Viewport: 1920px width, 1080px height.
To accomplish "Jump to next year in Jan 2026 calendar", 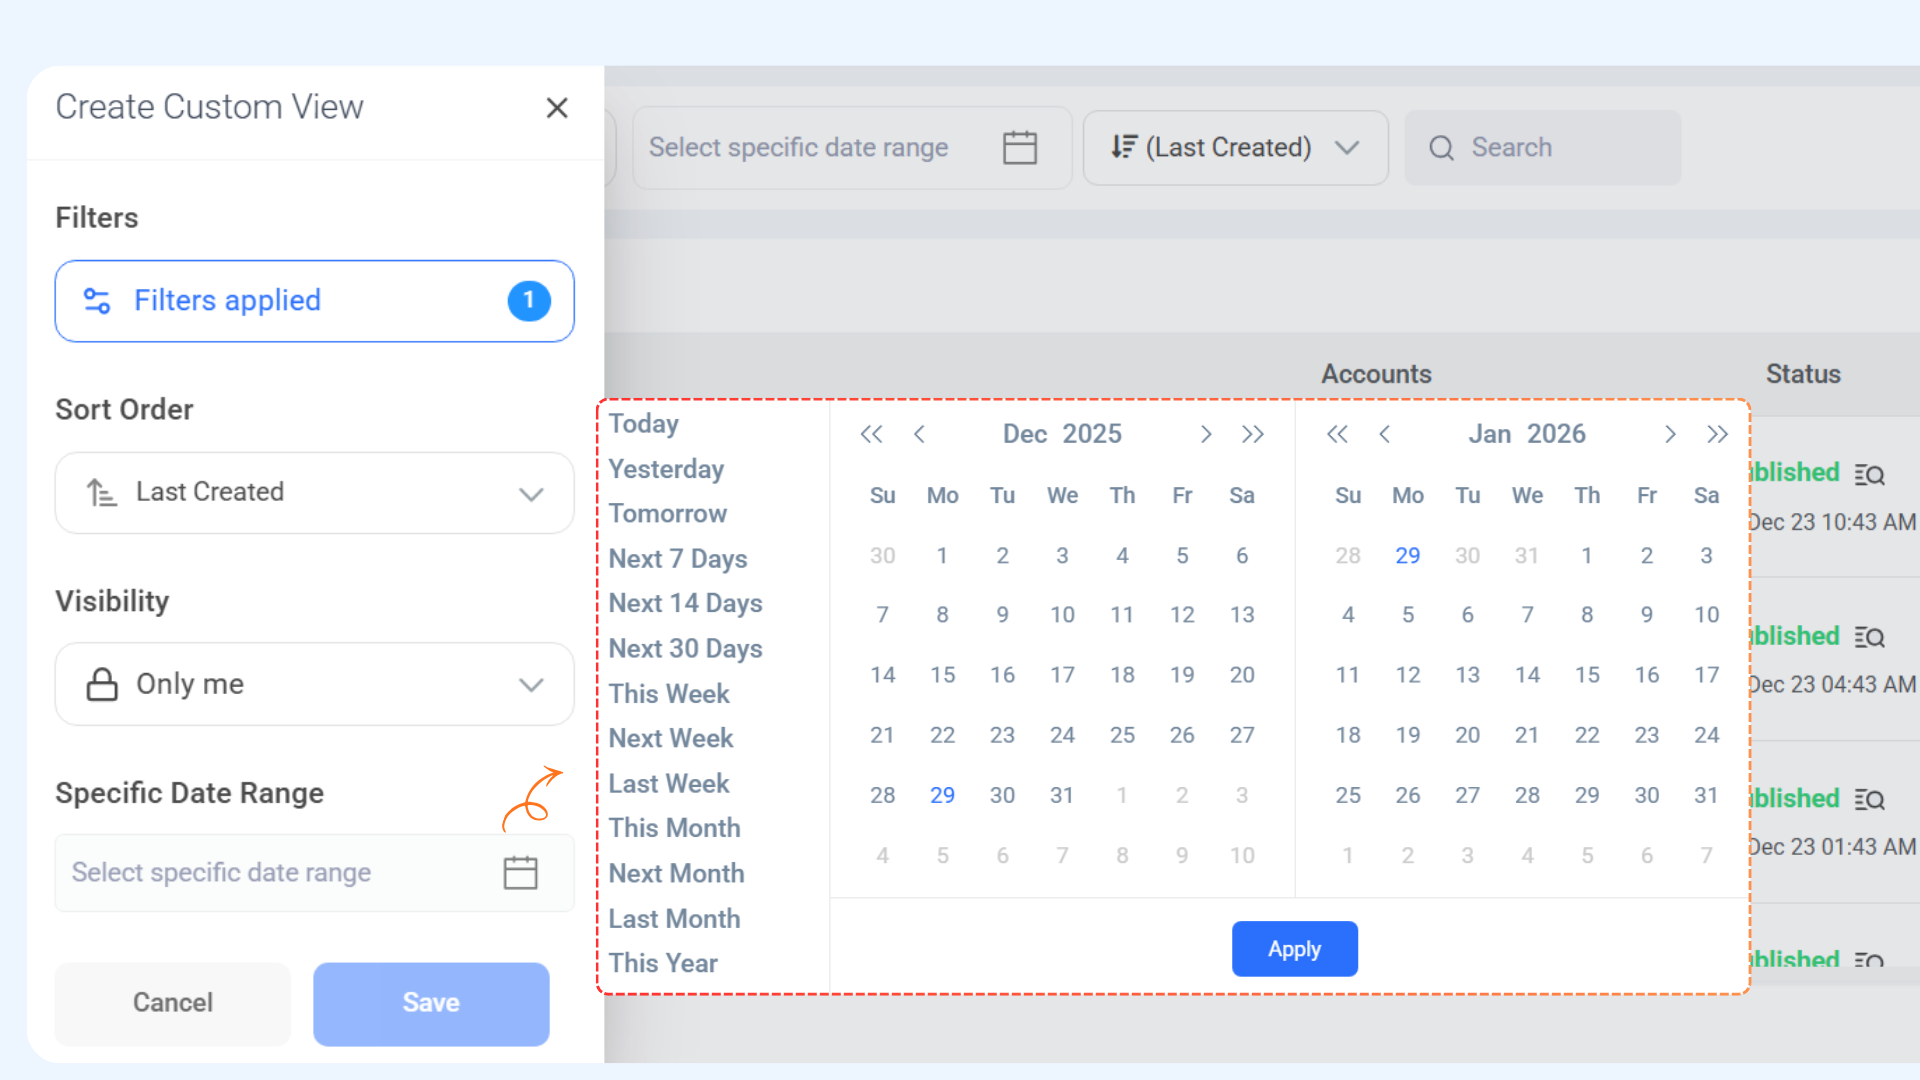I will [1717, 434].
